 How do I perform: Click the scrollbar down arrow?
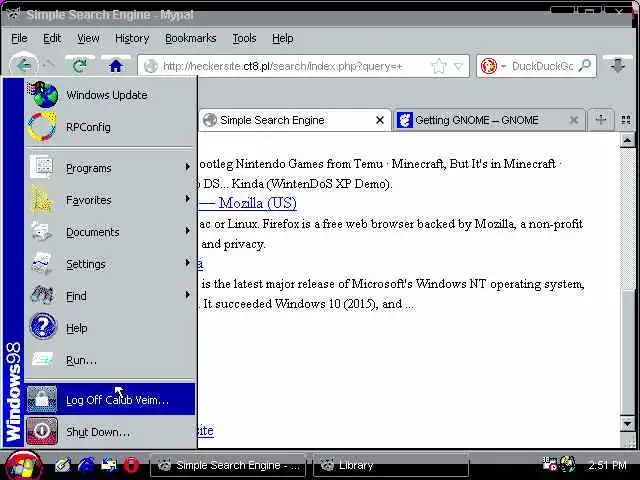[627, 424]
